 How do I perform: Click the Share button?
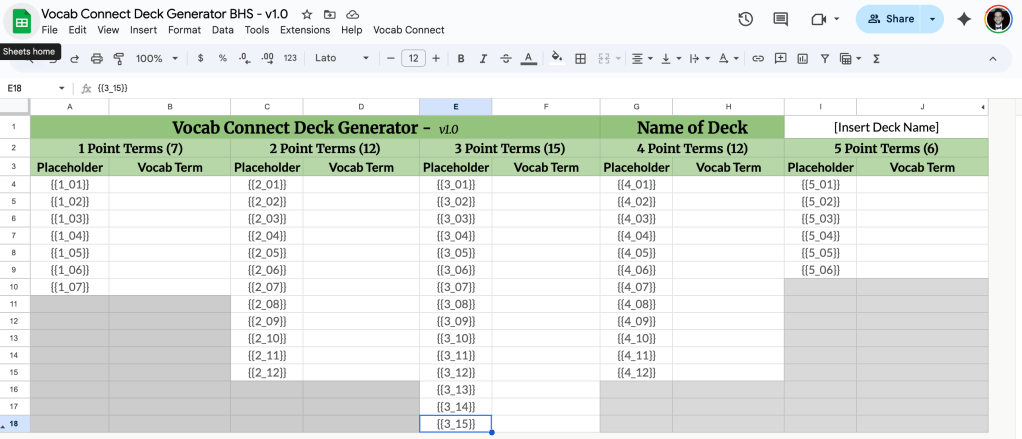tap(889, 19)
